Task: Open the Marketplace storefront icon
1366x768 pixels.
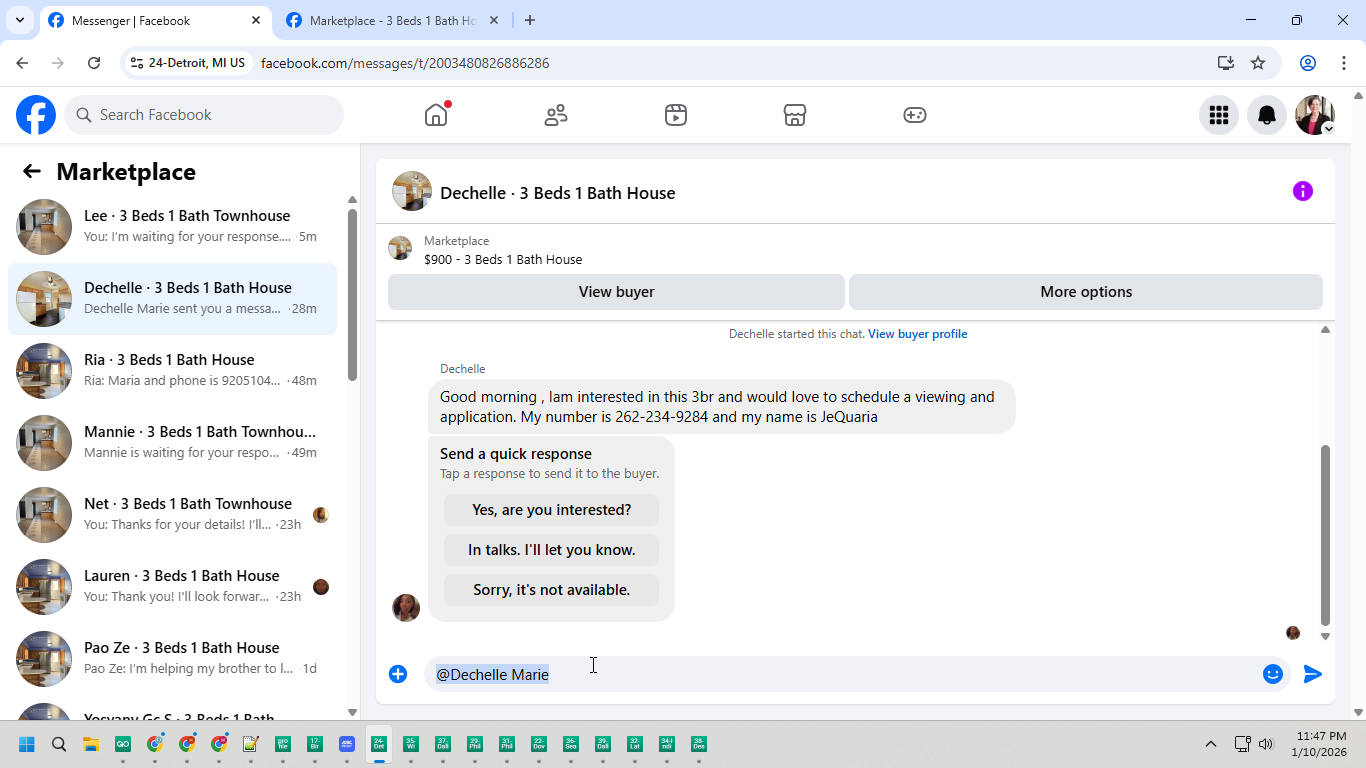Action: point(795,115)
